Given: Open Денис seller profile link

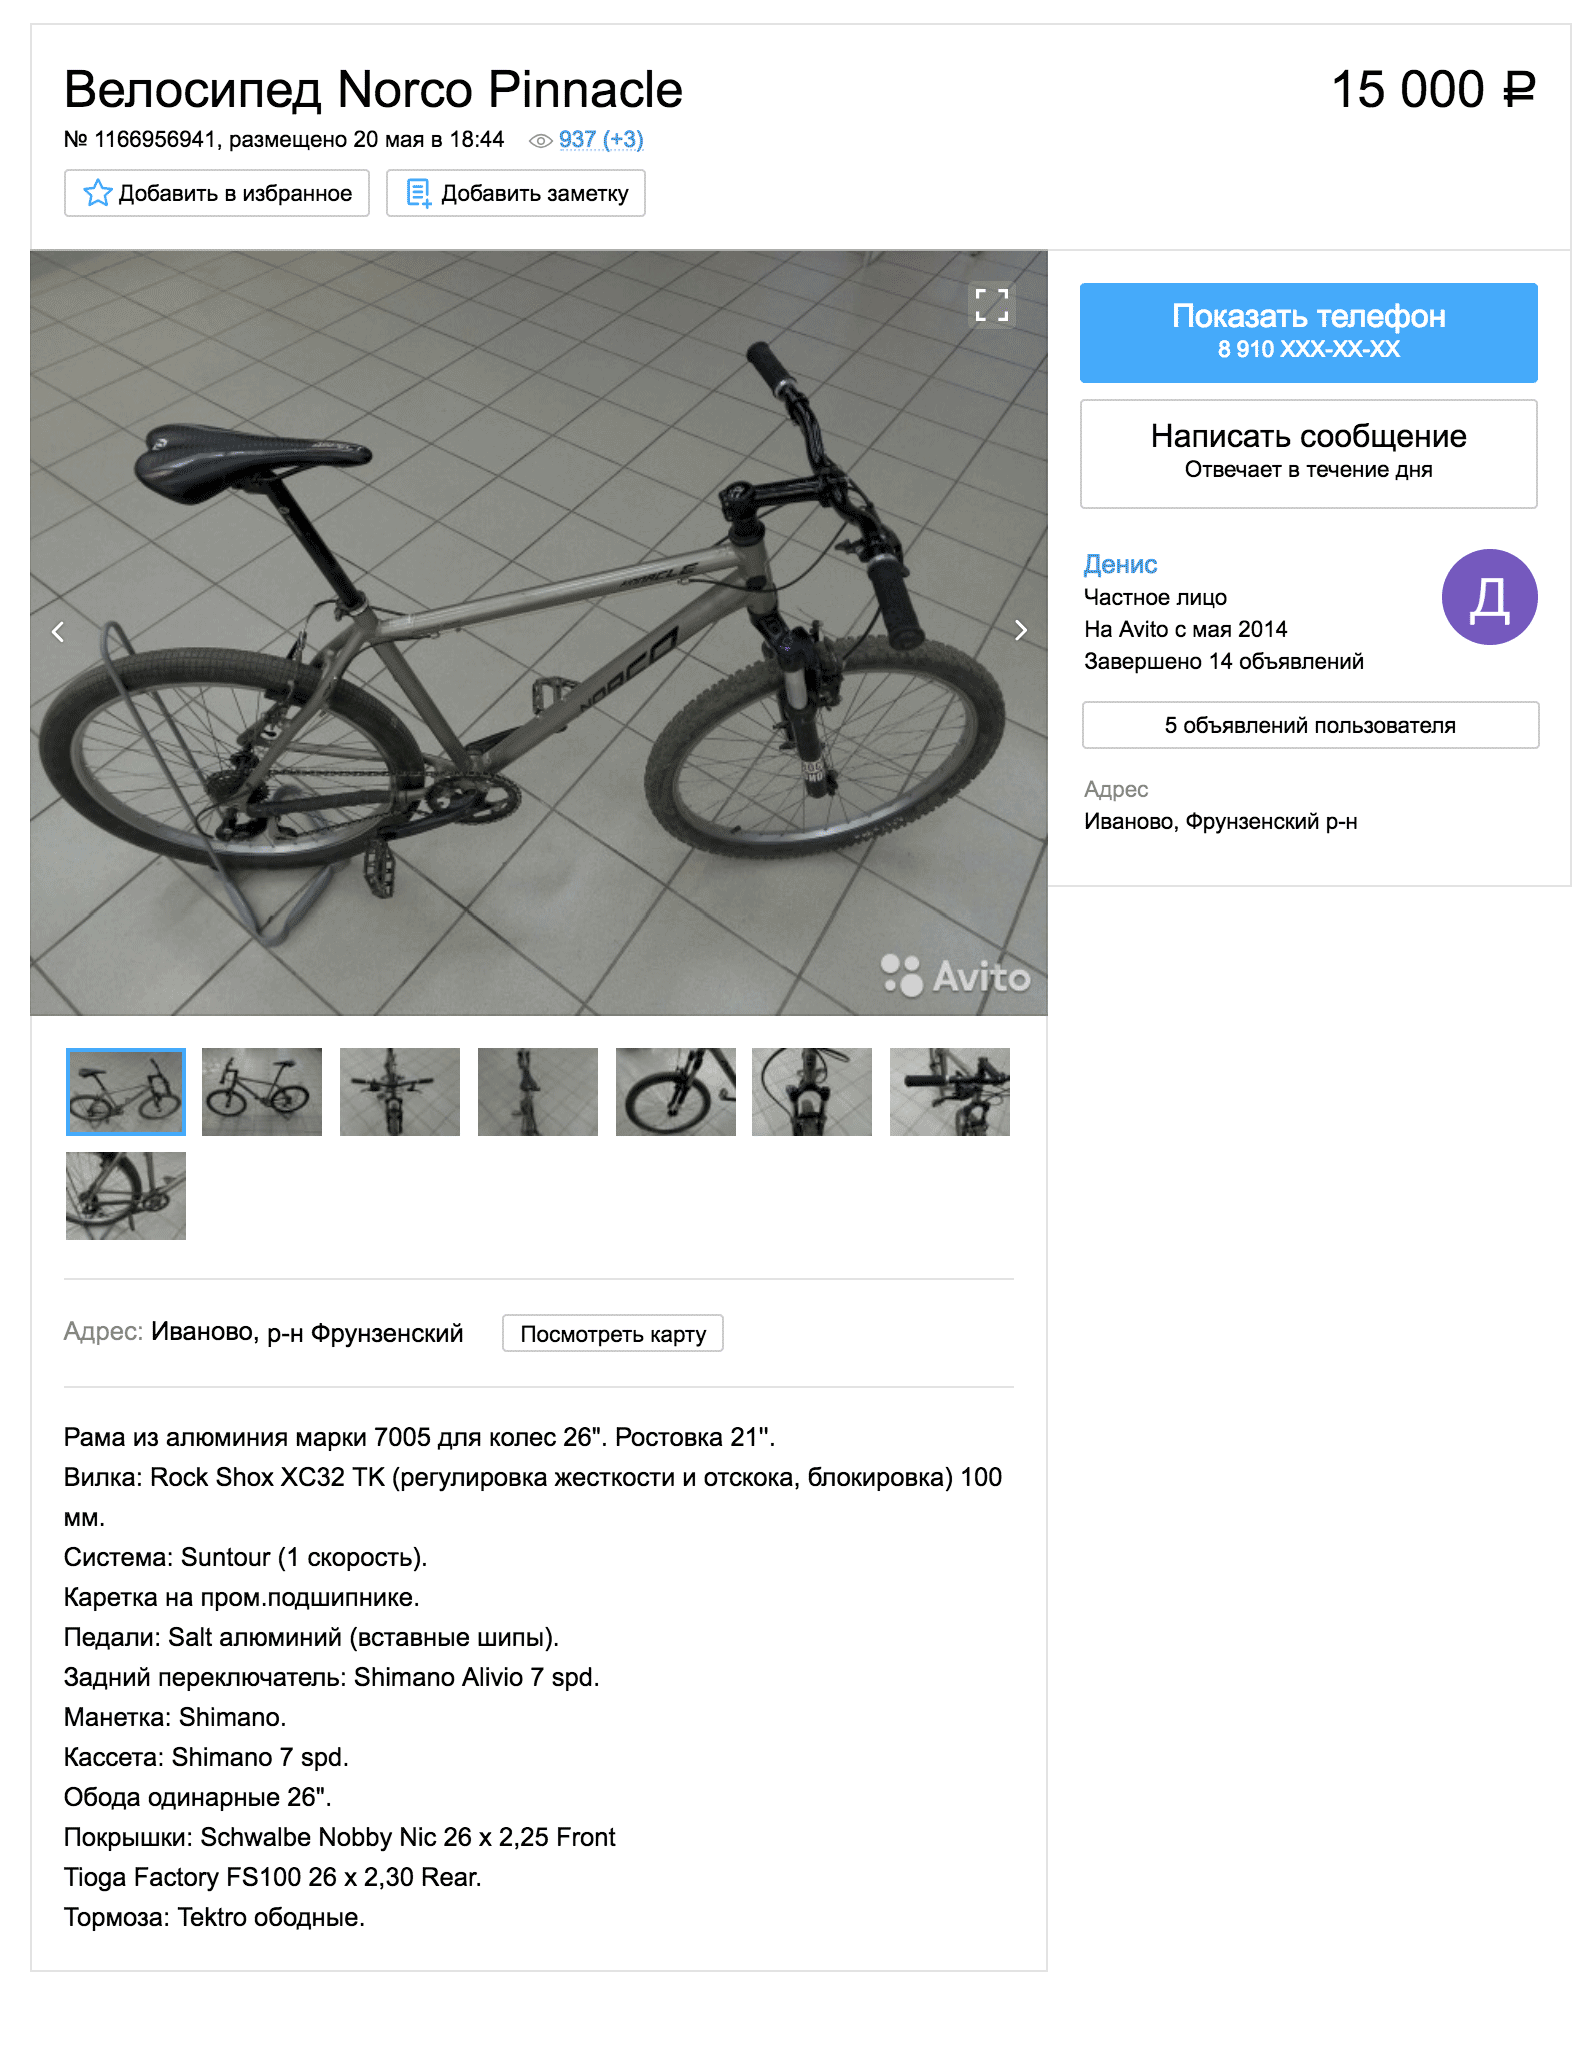Looking at the screenshot, I should click(1120, 565).
